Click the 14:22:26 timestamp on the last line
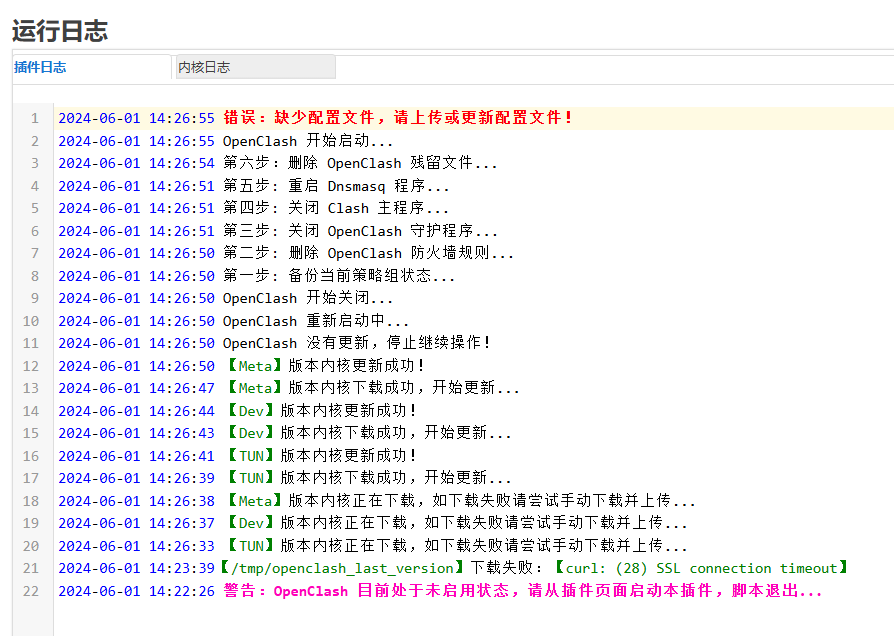This screenshot has height=636, width=894. [181, 591]
